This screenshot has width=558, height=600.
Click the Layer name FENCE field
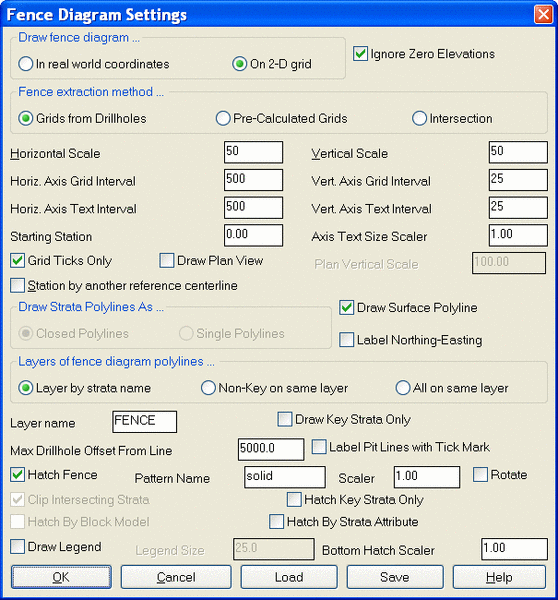click(145, 422)
